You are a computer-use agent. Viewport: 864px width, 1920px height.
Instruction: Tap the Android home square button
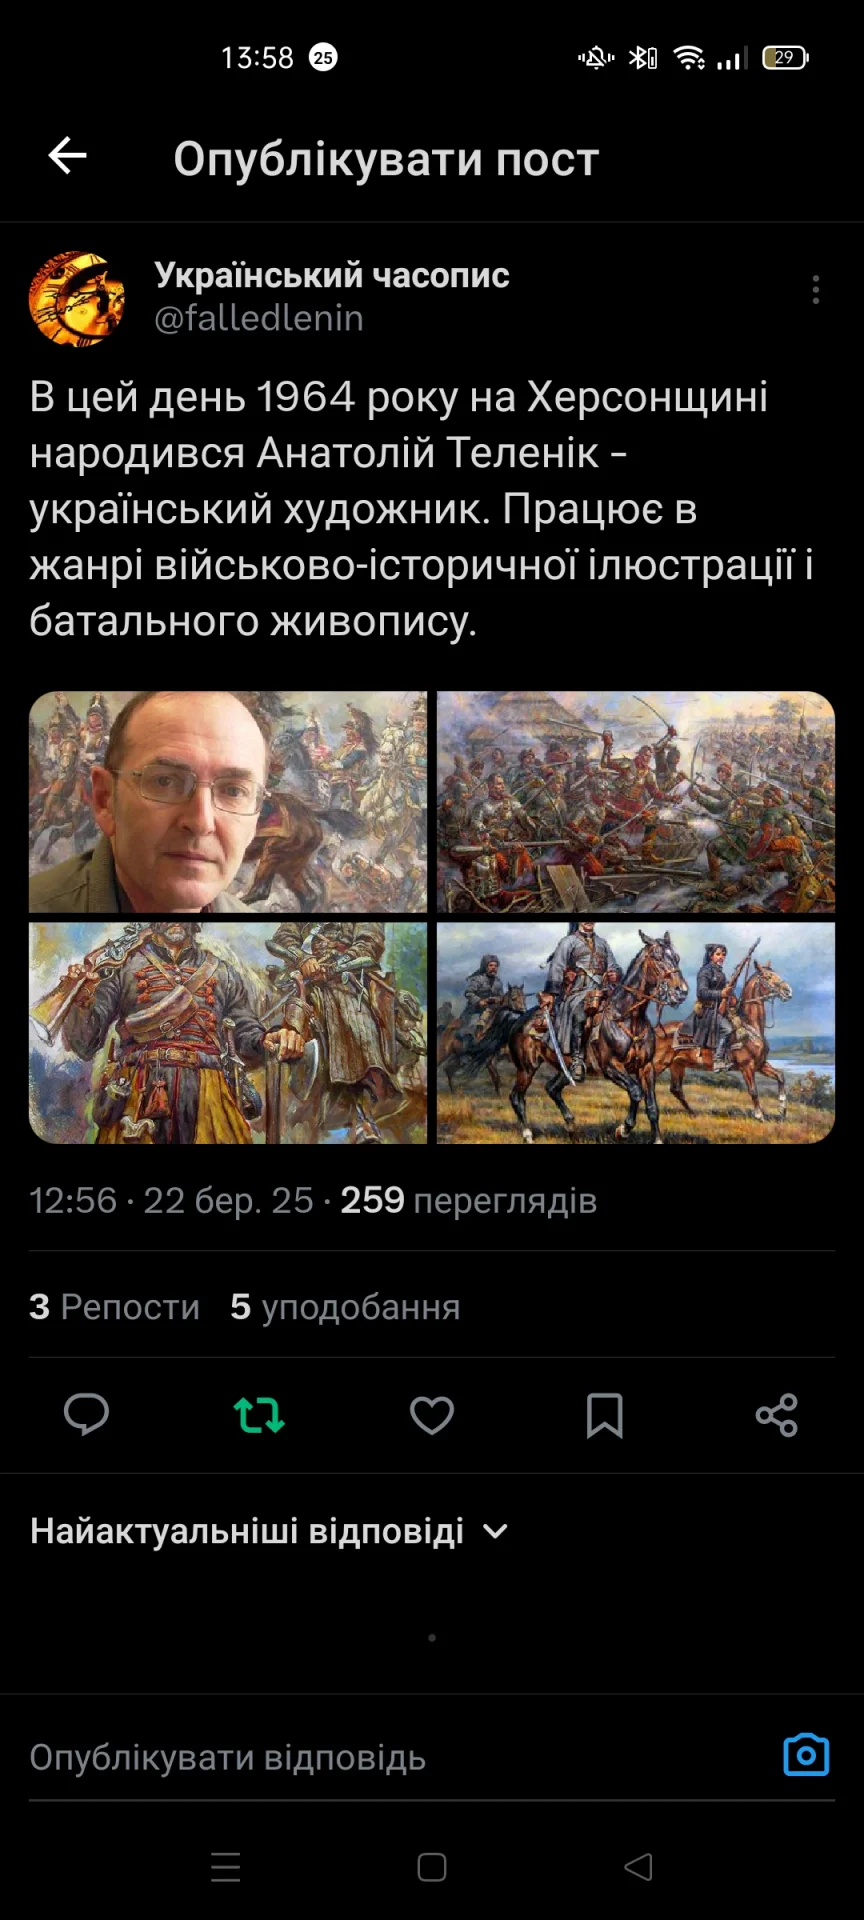[432, 1867]
